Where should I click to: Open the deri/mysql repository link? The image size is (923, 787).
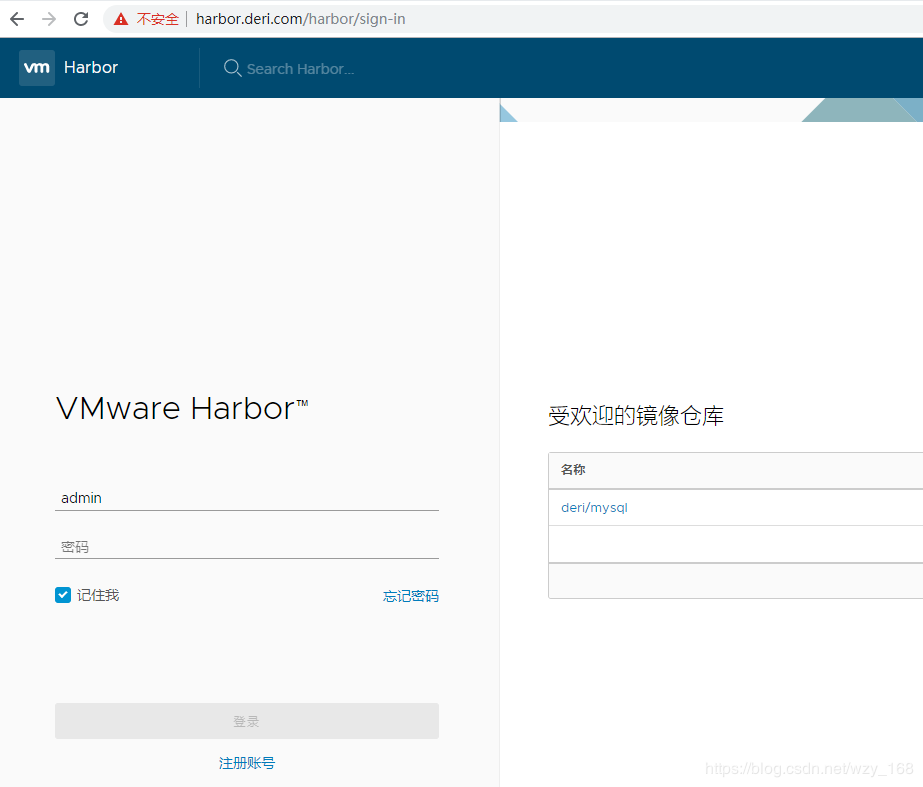point(594,507)
